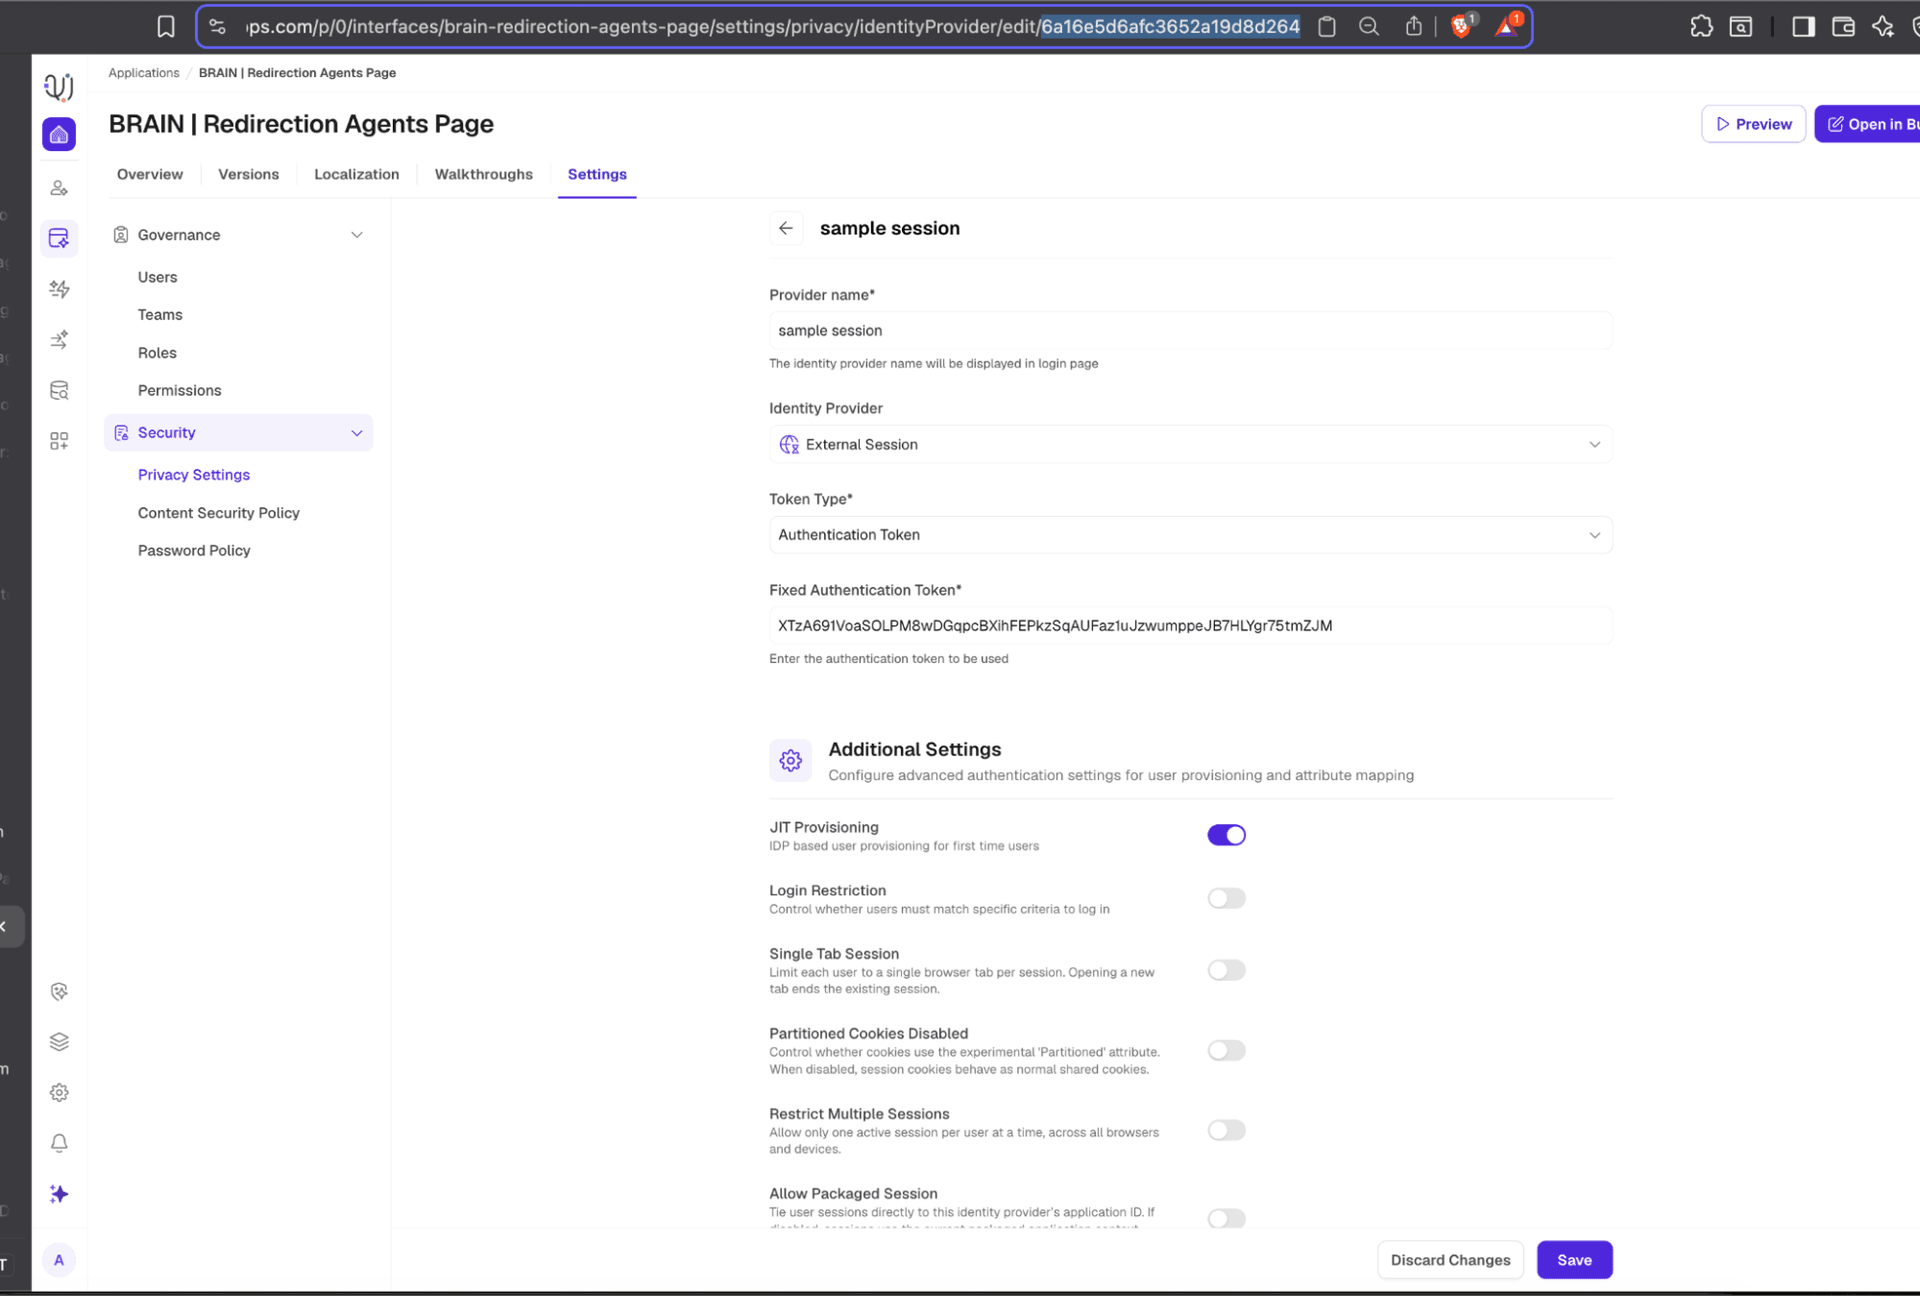Open the layers stack icon in sidebar
Screen dimensions: 1920x1296
pos(59,1042)
